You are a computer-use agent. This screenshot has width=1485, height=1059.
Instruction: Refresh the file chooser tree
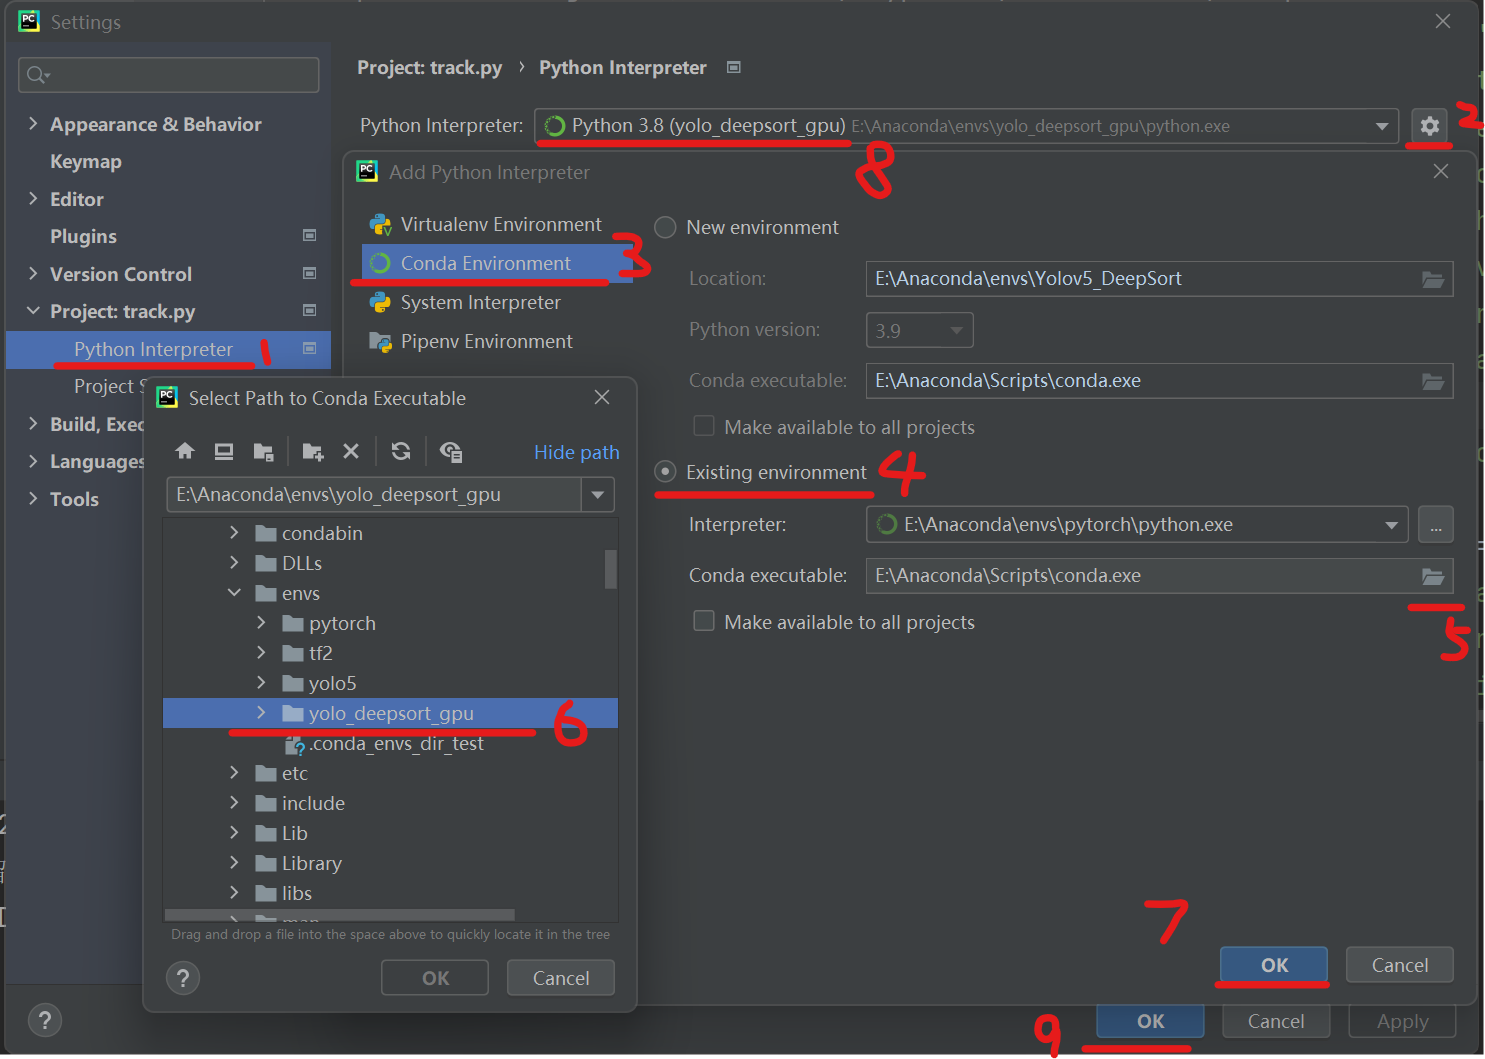coord(401,451)
